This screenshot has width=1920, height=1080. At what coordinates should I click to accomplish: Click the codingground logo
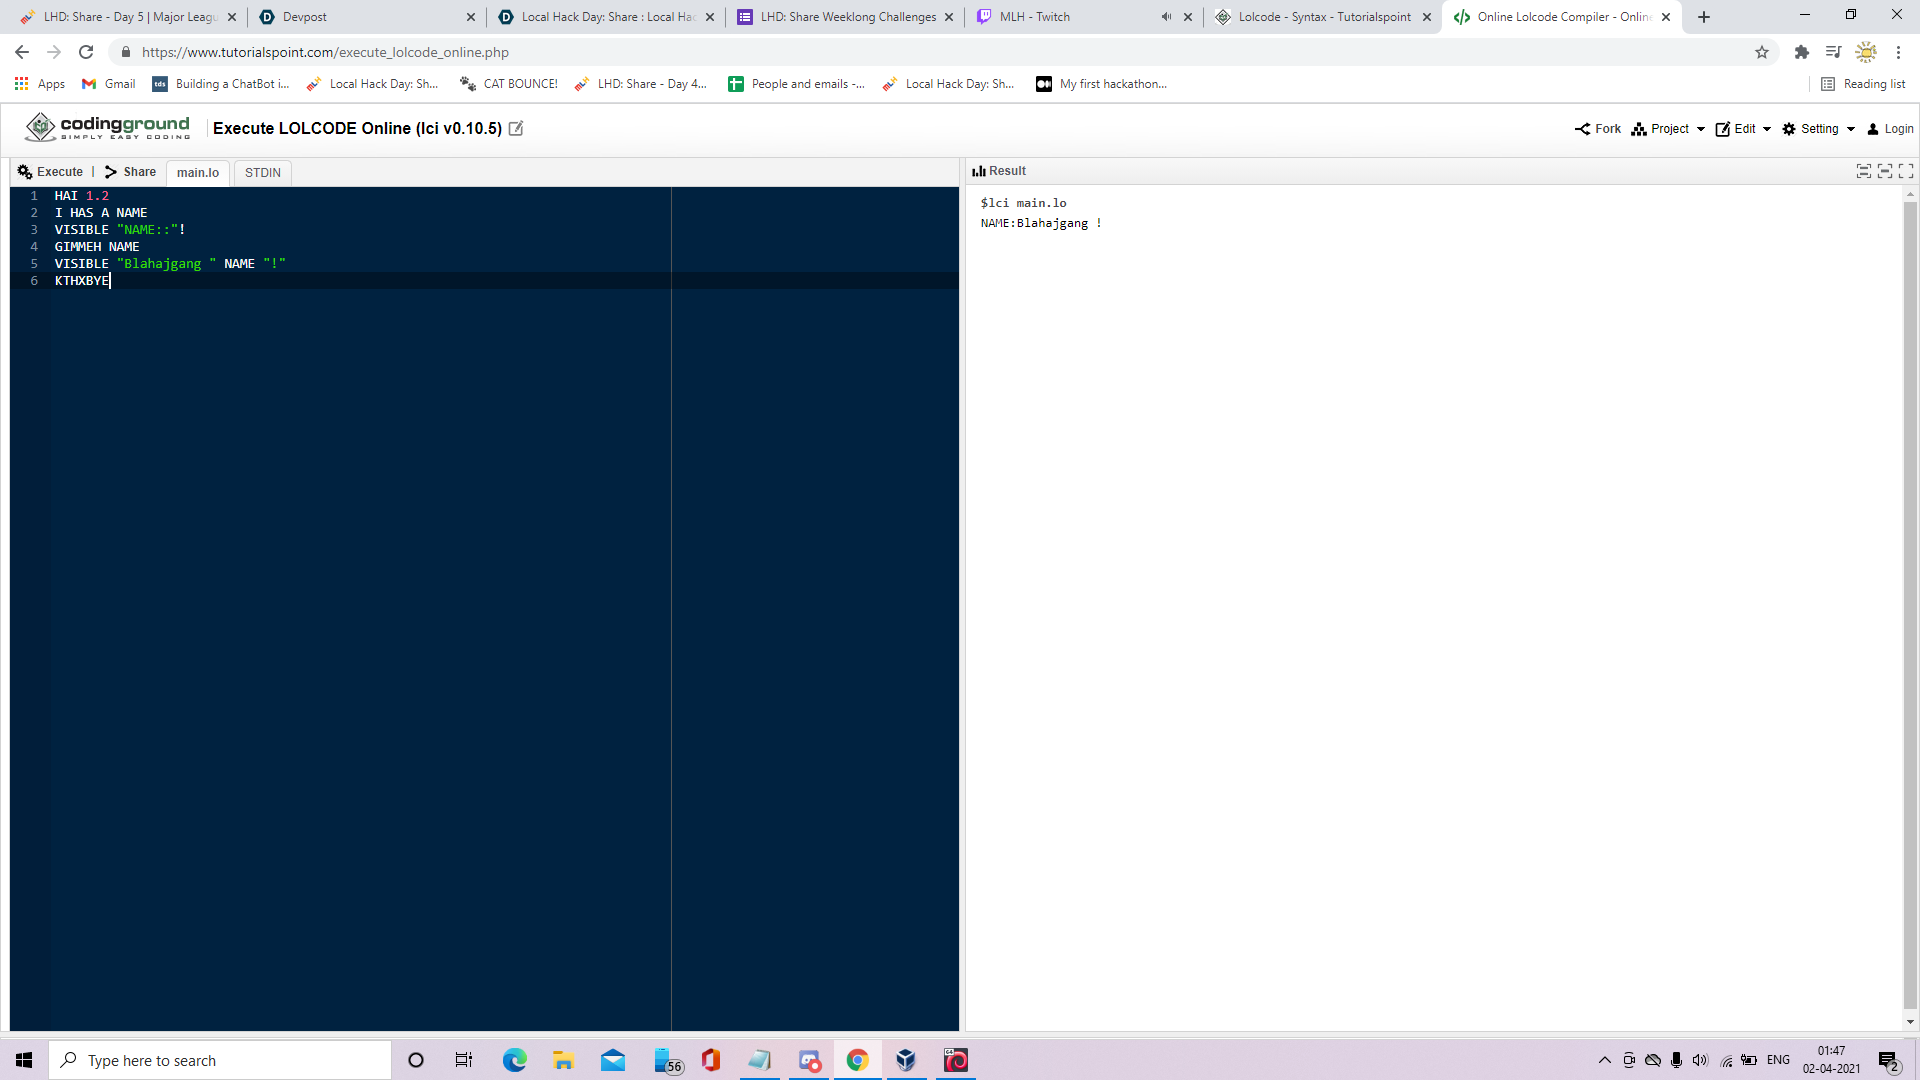coord(108,128)
